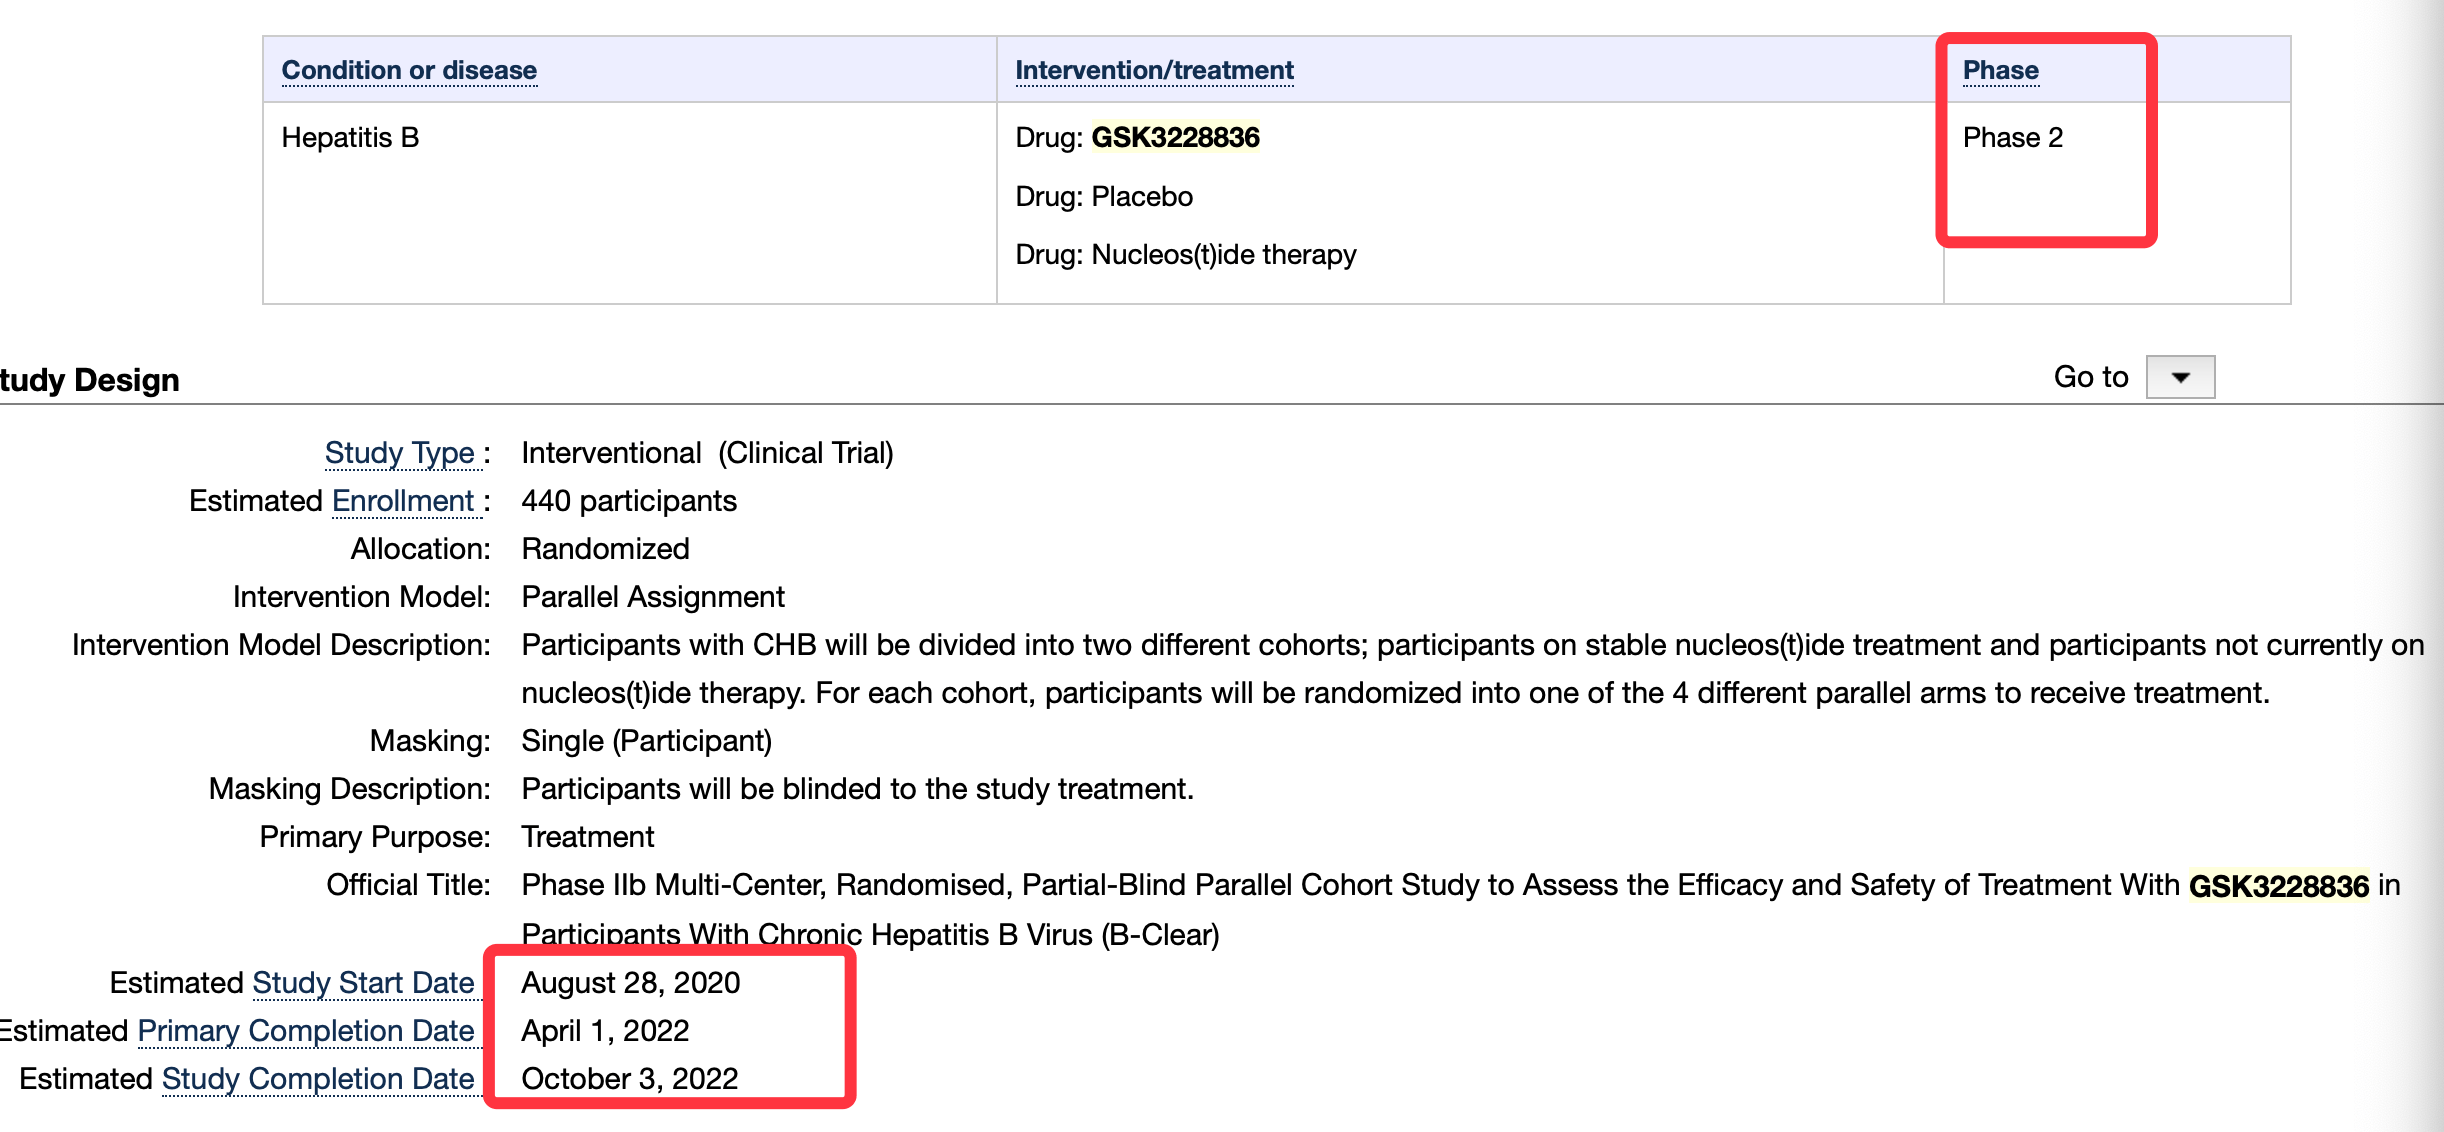Click the Study Design section heading
This screenshot has width=2444, height=1132.
pos(90,380)
